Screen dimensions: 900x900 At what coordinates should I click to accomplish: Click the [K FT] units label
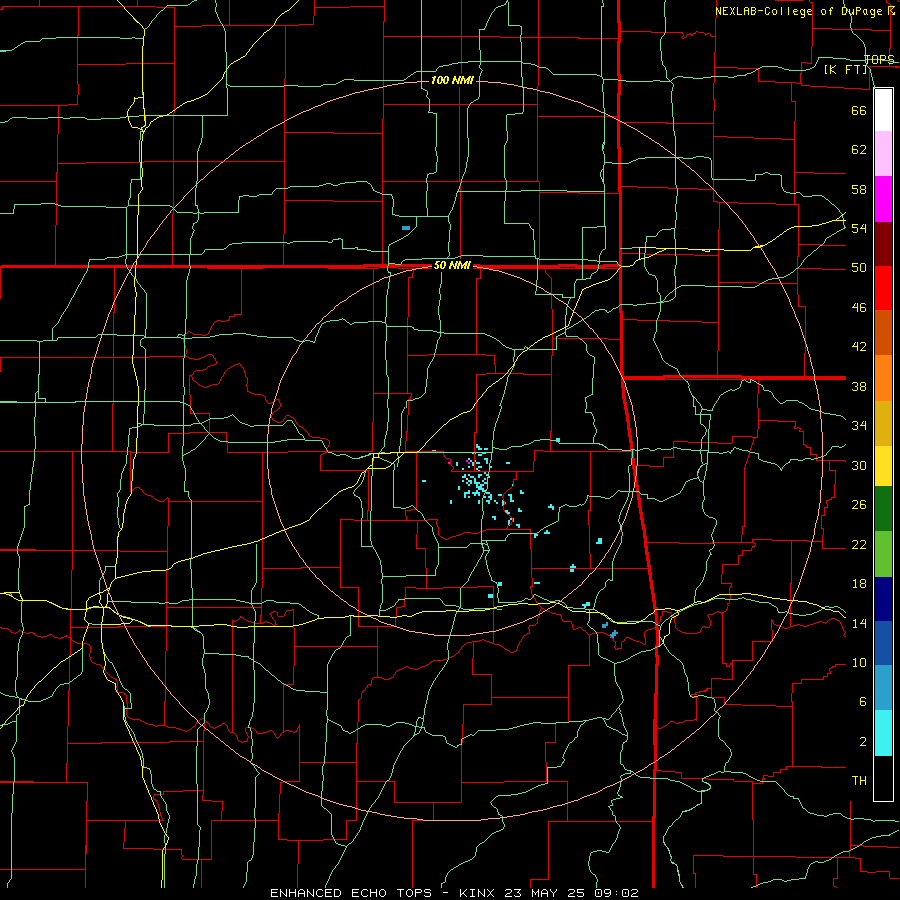(x=845, y=69)
